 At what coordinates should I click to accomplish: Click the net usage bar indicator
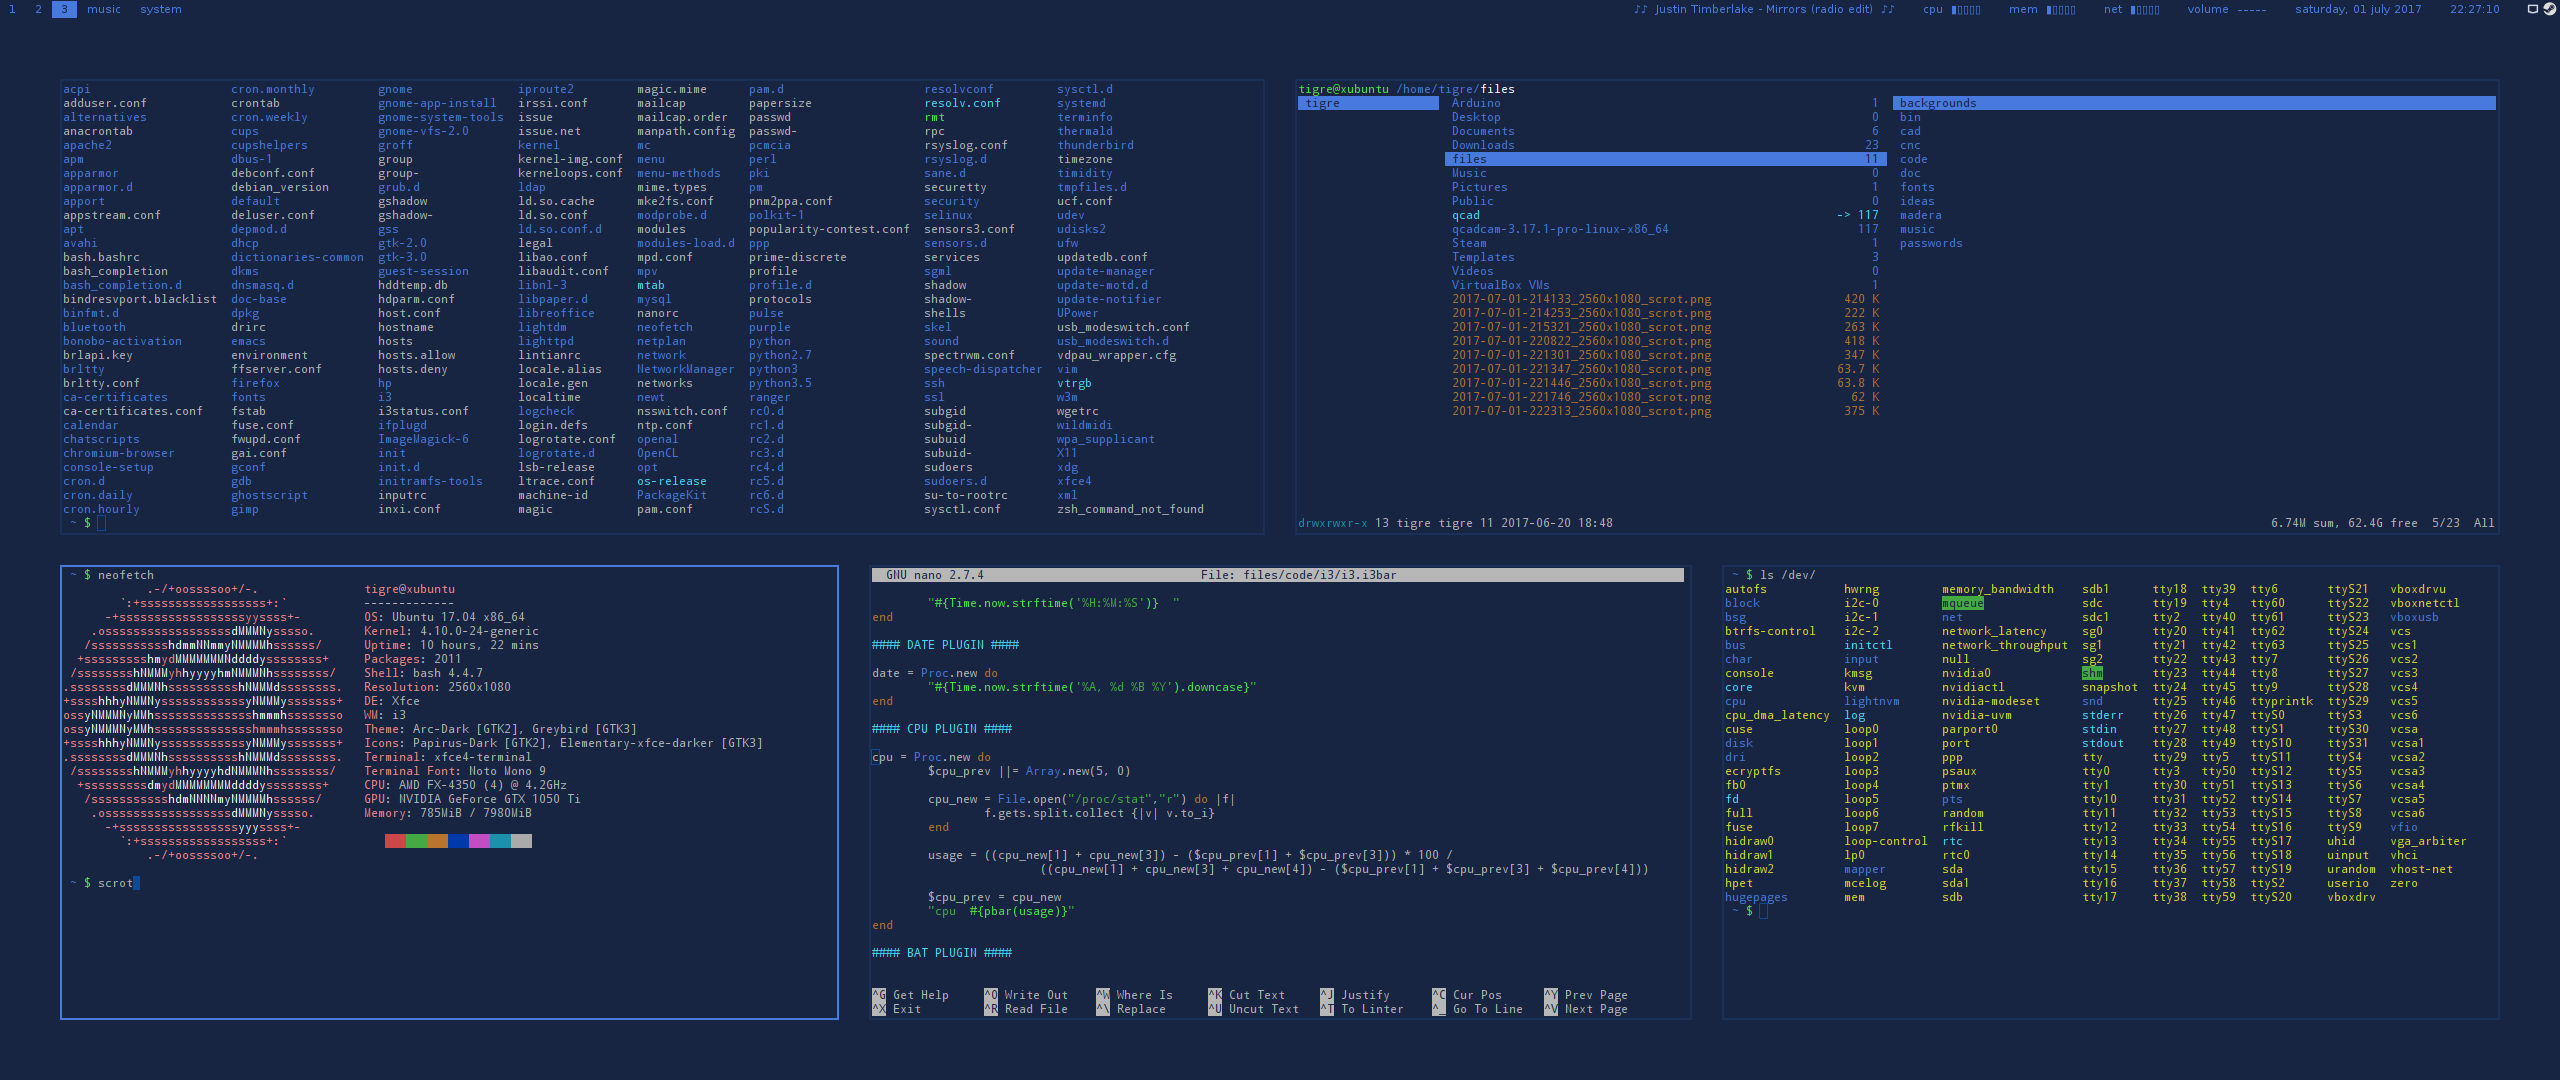[x=2145, y=9]
